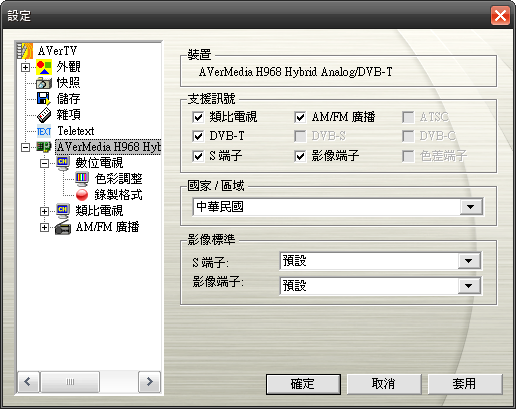Select the 快照 tree item
The image size is (516, 409).
(68, 83)
